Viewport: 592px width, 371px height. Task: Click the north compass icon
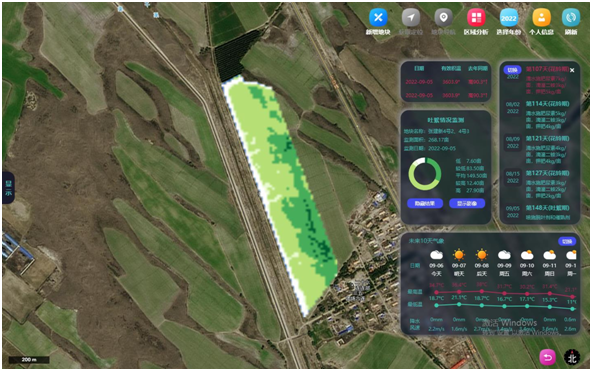pyautogui.click(x=572, y=357)
